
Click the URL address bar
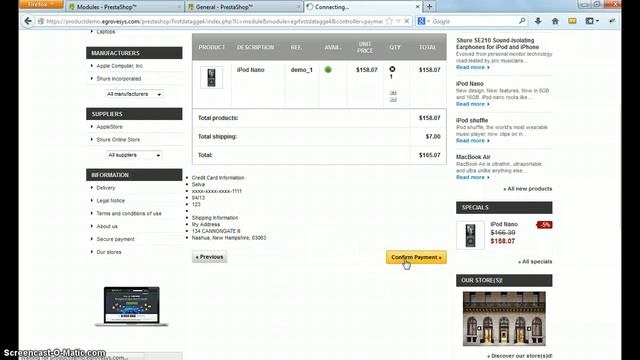pyautogui.click(x=214, y=21)
